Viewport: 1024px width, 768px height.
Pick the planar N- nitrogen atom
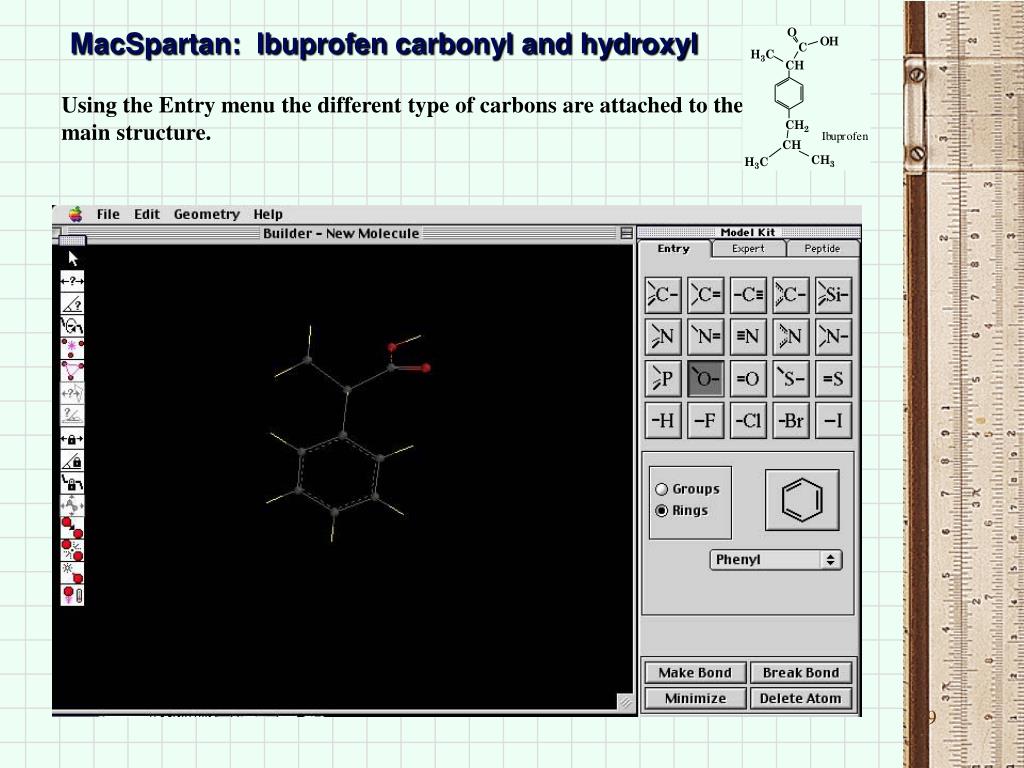tap(834, 337)
